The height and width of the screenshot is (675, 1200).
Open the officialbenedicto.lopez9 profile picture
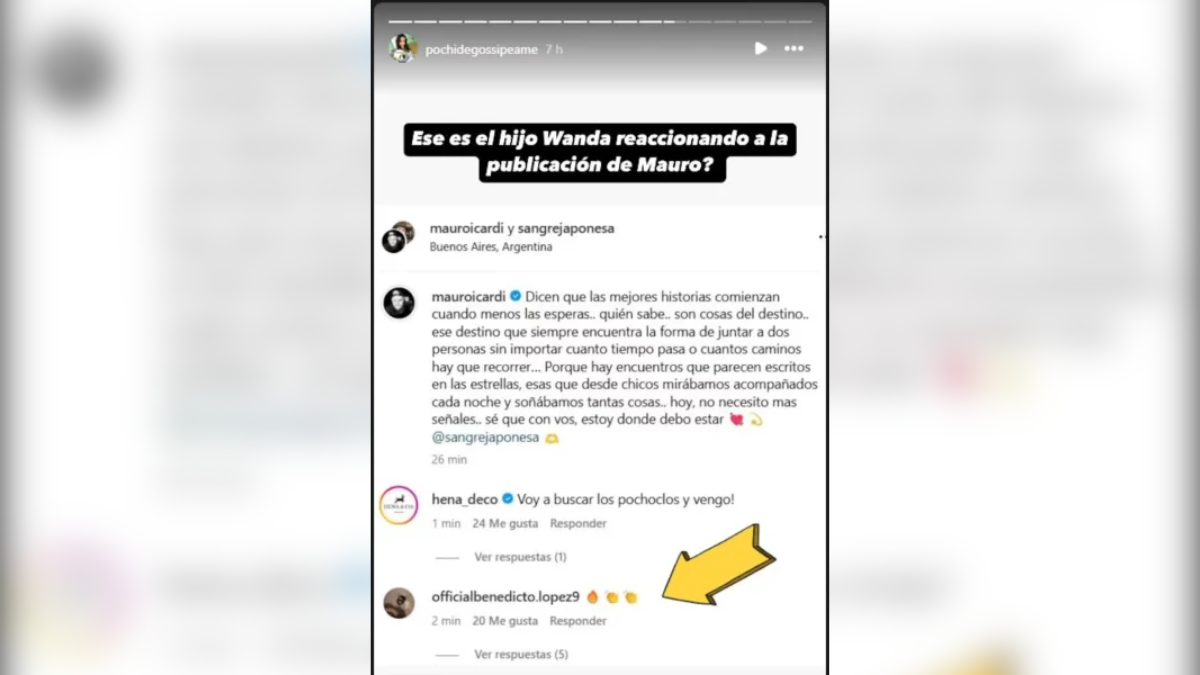pos(399,603)
